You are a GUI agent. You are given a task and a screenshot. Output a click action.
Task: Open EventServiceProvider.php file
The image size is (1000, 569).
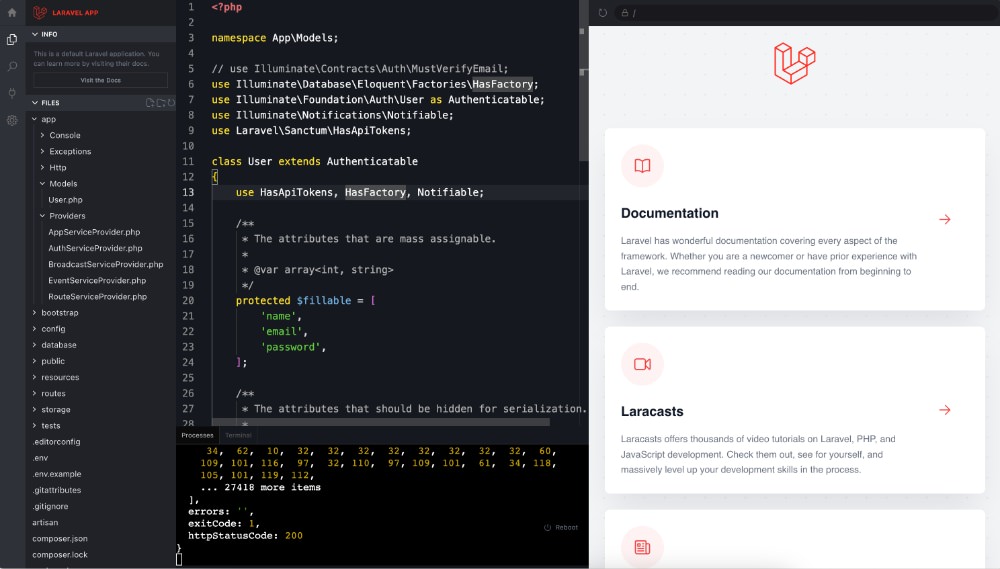(x=97, y=281)
